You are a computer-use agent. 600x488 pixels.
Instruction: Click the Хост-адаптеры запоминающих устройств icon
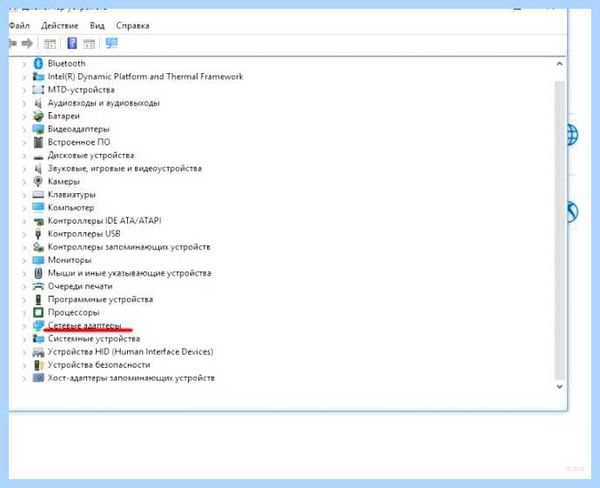tap(38, 378)
